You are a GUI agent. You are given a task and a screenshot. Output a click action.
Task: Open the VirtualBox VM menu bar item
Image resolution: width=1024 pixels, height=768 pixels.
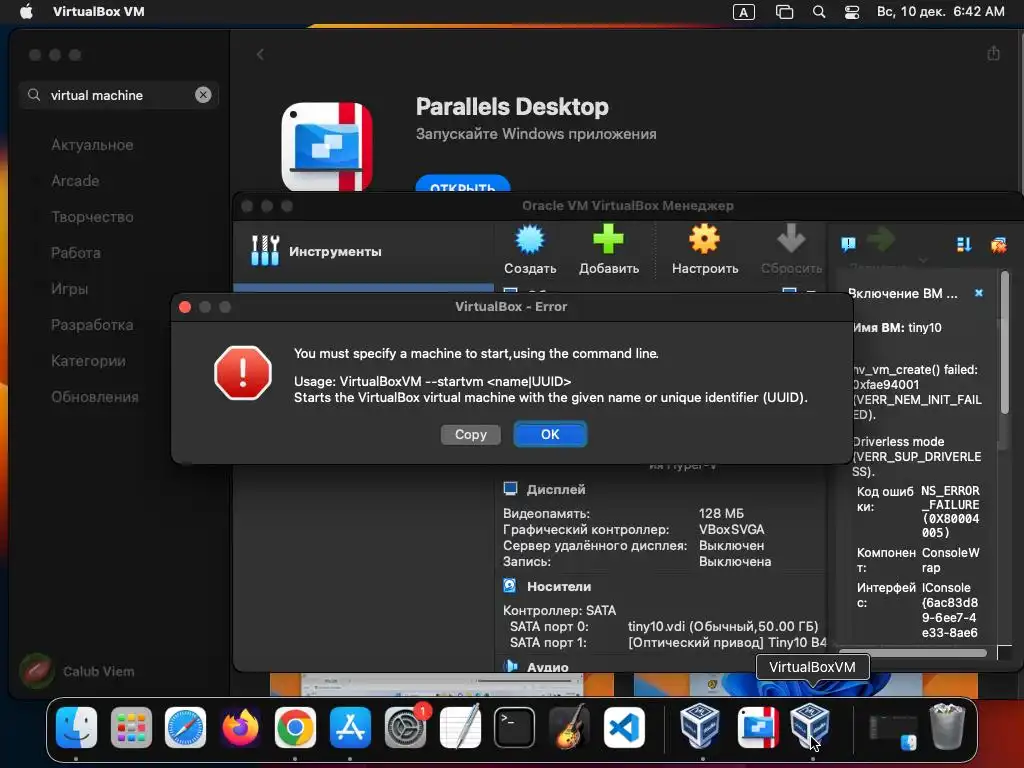tap(99, 11)
